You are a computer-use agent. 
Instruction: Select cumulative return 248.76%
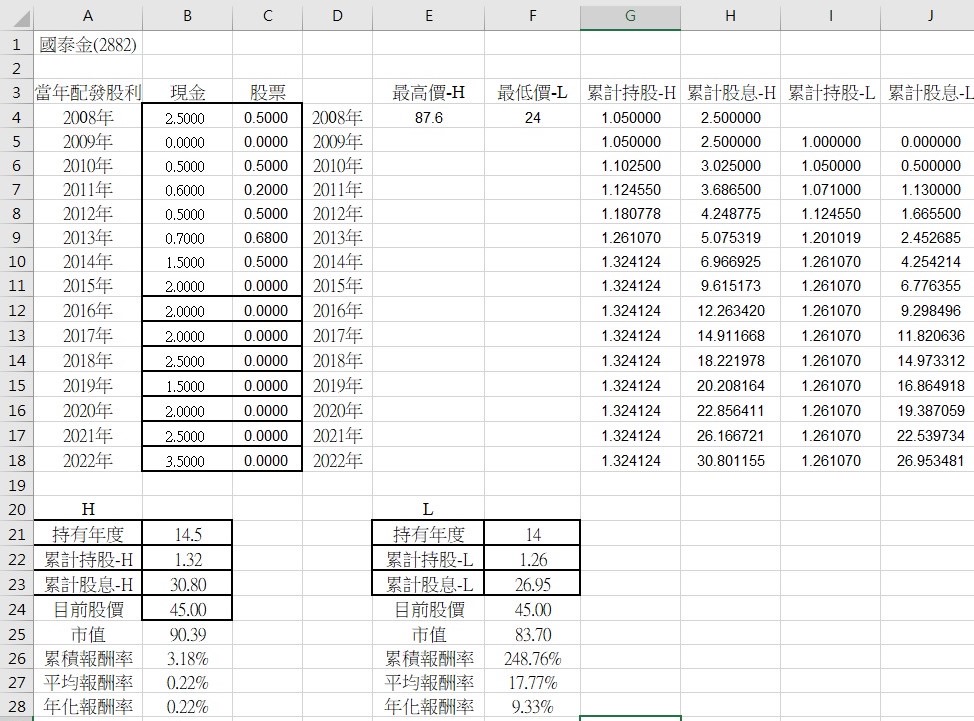point(532,658)
